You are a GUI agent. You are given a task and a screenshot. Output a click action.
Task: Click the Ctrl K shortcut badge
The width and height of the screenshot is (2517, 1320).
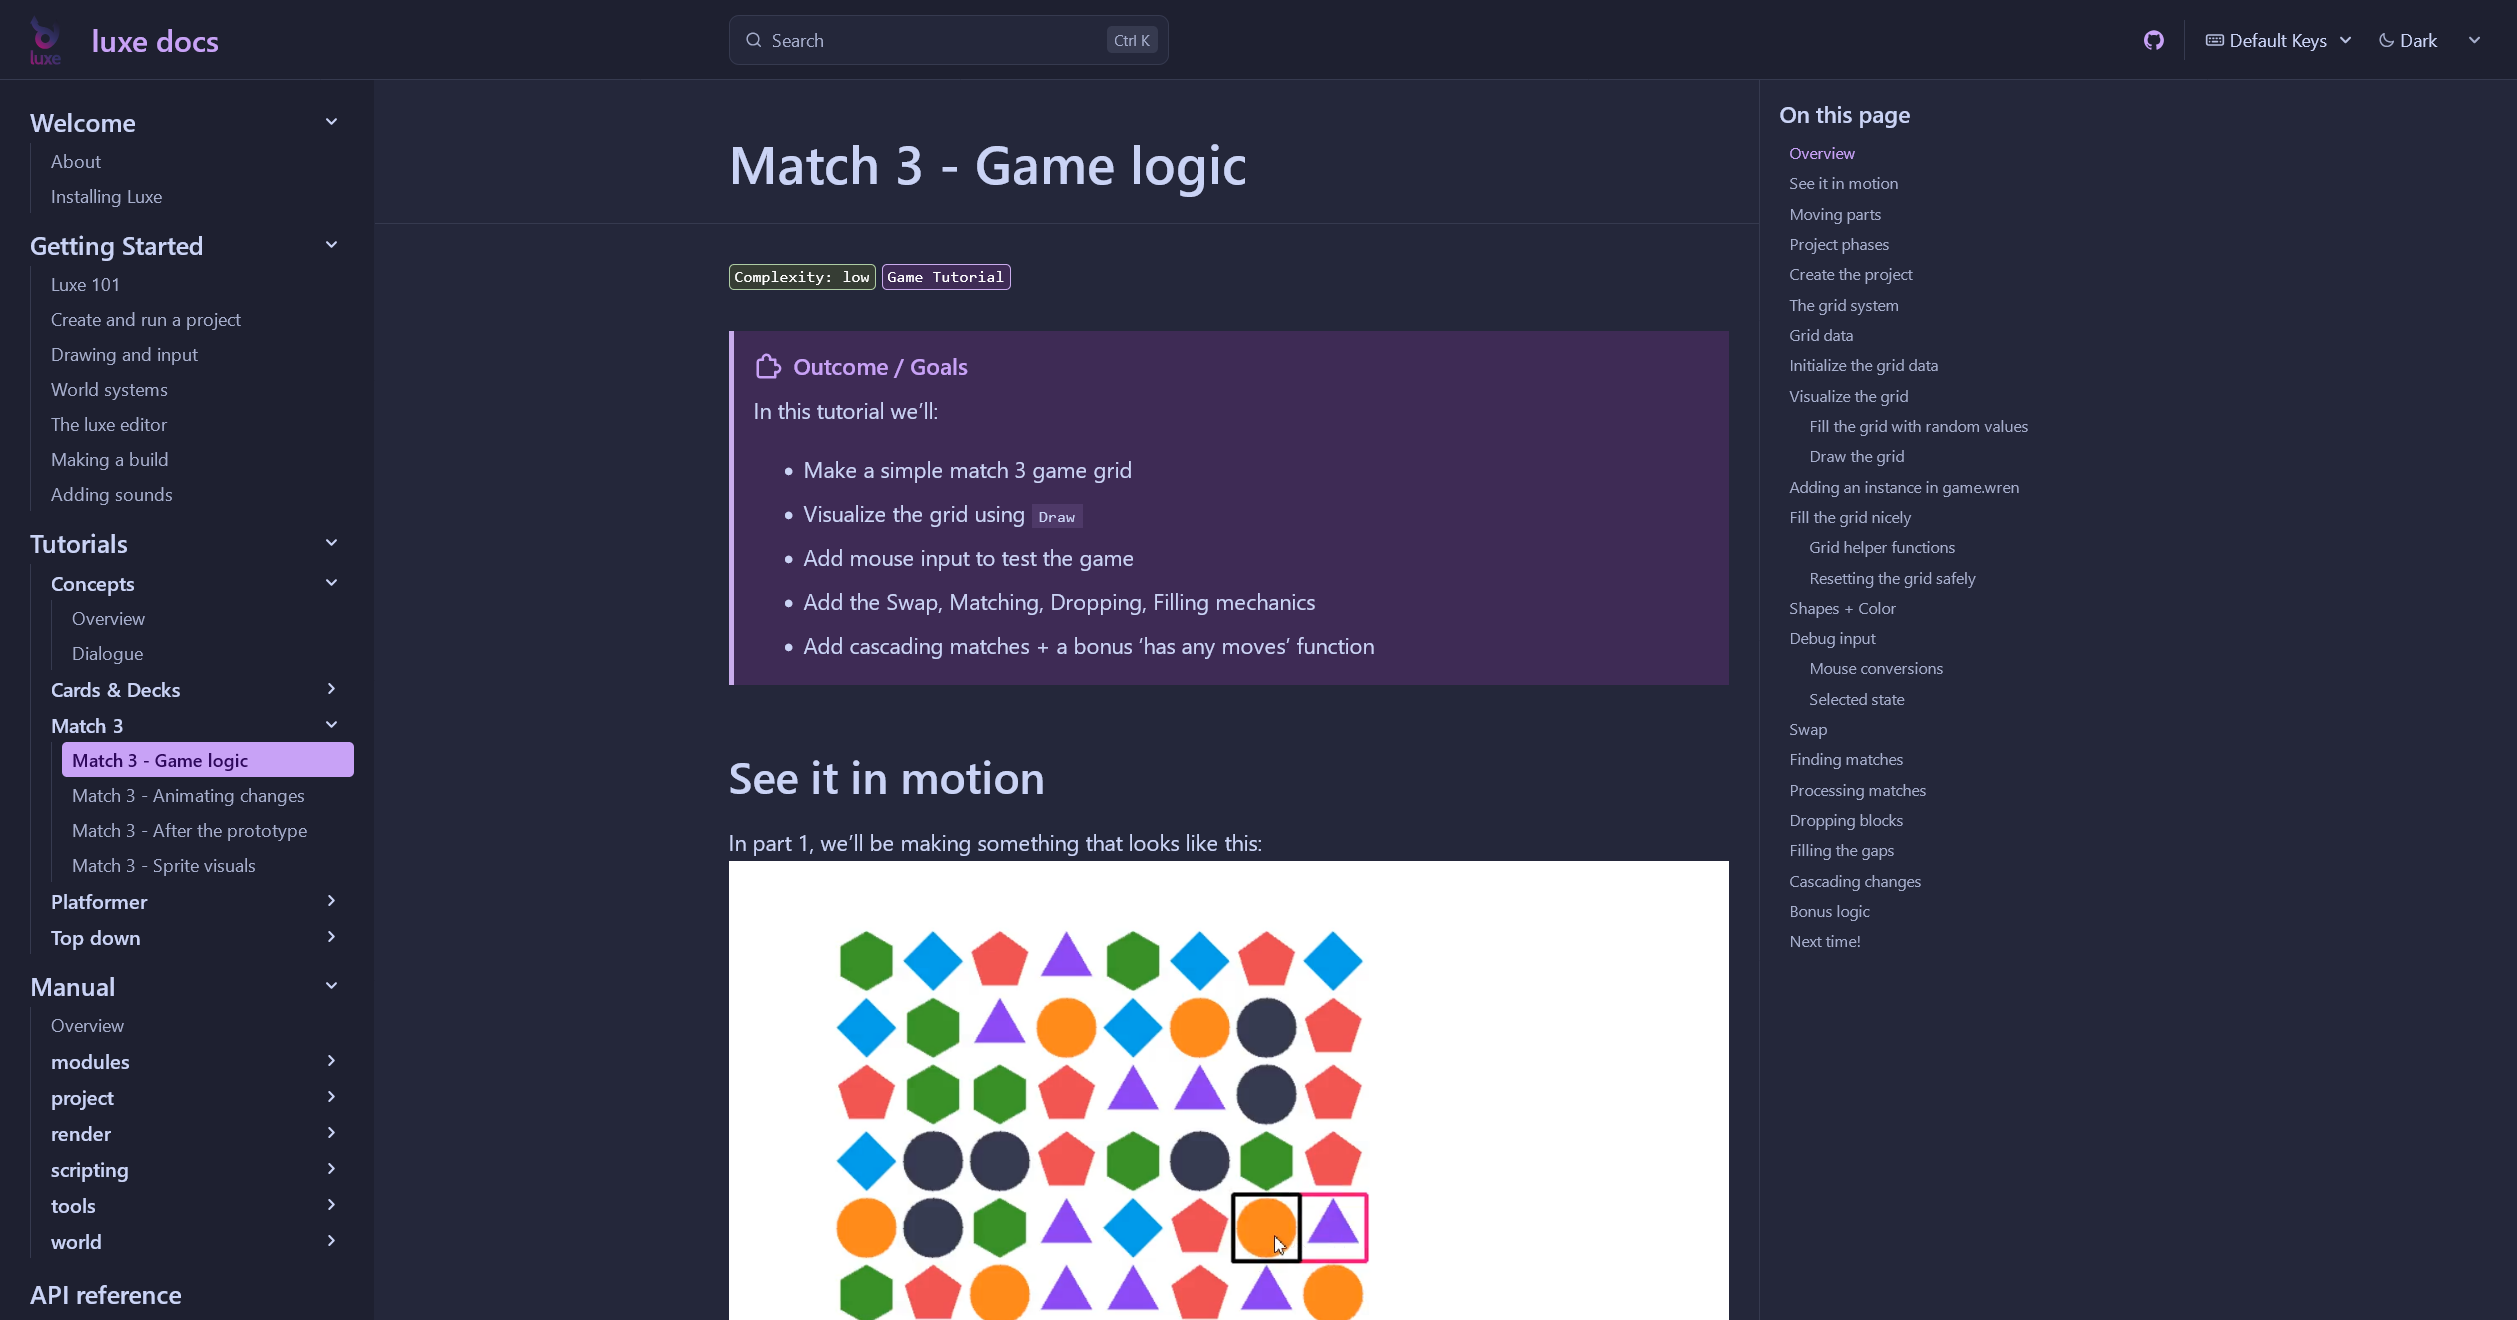click(x=1132, y=40)
